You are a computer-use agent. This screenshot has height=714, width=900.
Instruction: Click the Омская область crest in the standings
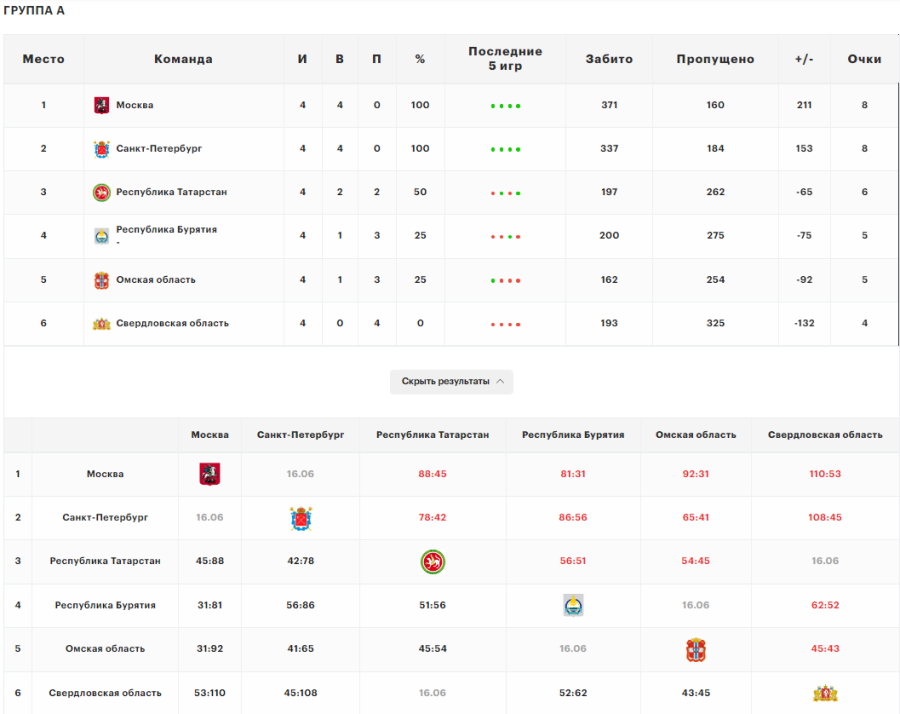(101, 280)
